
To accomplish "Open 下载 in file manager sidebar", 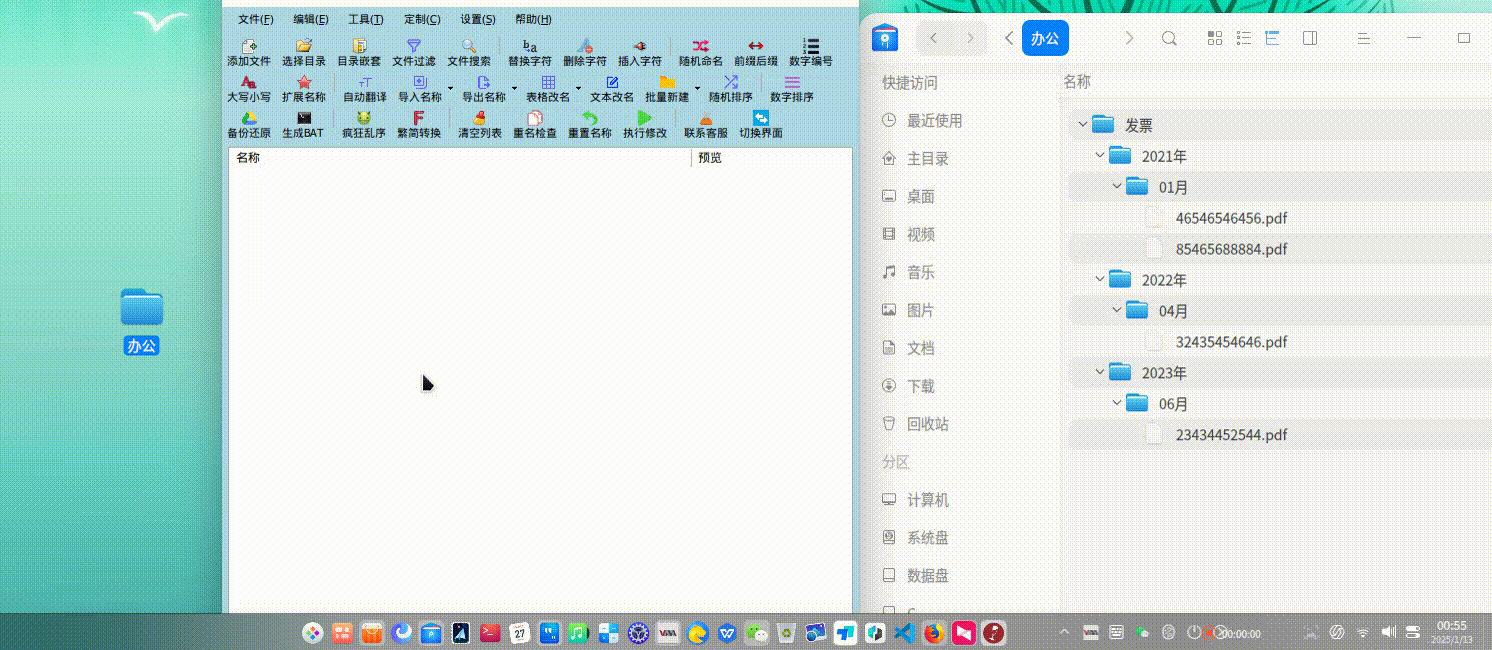I will pos(909,386).
